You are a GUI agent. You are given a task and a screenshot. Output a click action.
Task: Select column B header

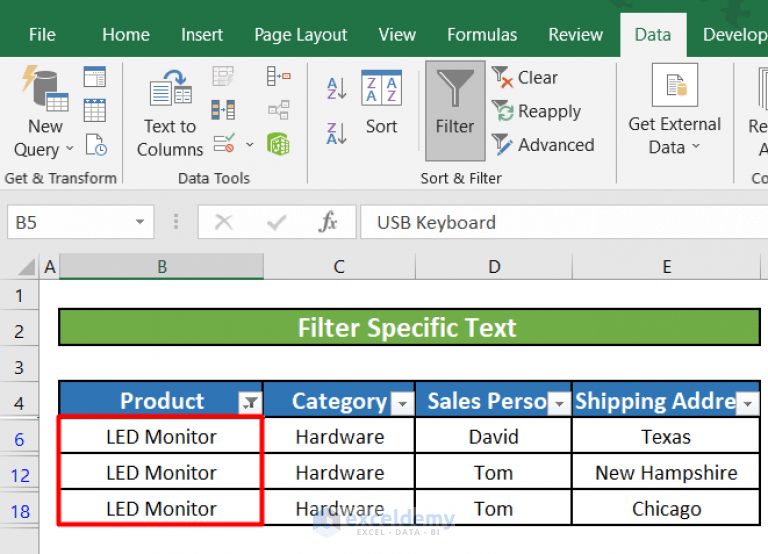[162, 267]
